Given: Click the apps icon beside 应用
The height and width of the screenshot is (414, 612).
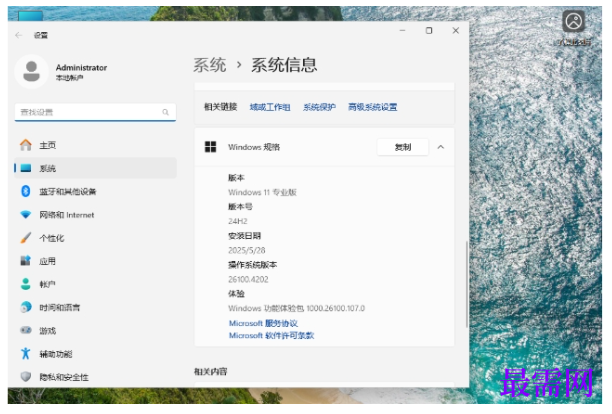Looking at the screenshot, I should pos(26,261).
